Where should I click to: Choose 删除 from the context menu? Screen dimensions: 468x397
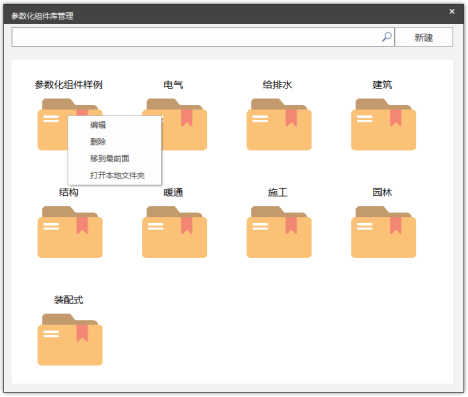pos(115,142)
